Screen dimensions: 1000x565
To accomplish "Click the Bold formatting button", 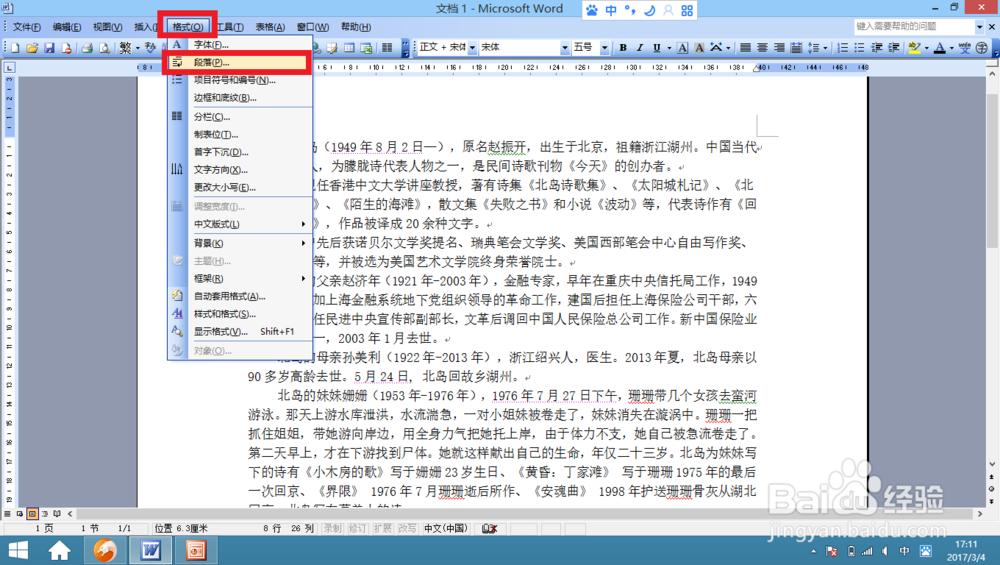I will coord(623,48).
